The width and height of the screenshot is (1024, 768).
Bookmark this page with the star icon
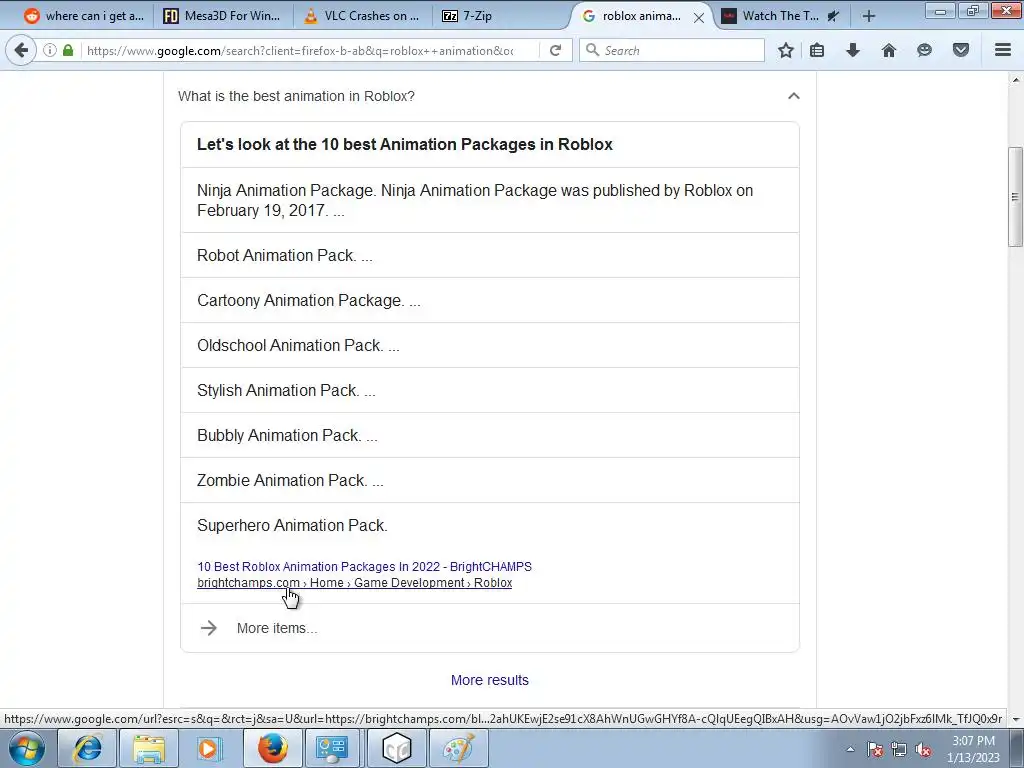click(786, 50)
